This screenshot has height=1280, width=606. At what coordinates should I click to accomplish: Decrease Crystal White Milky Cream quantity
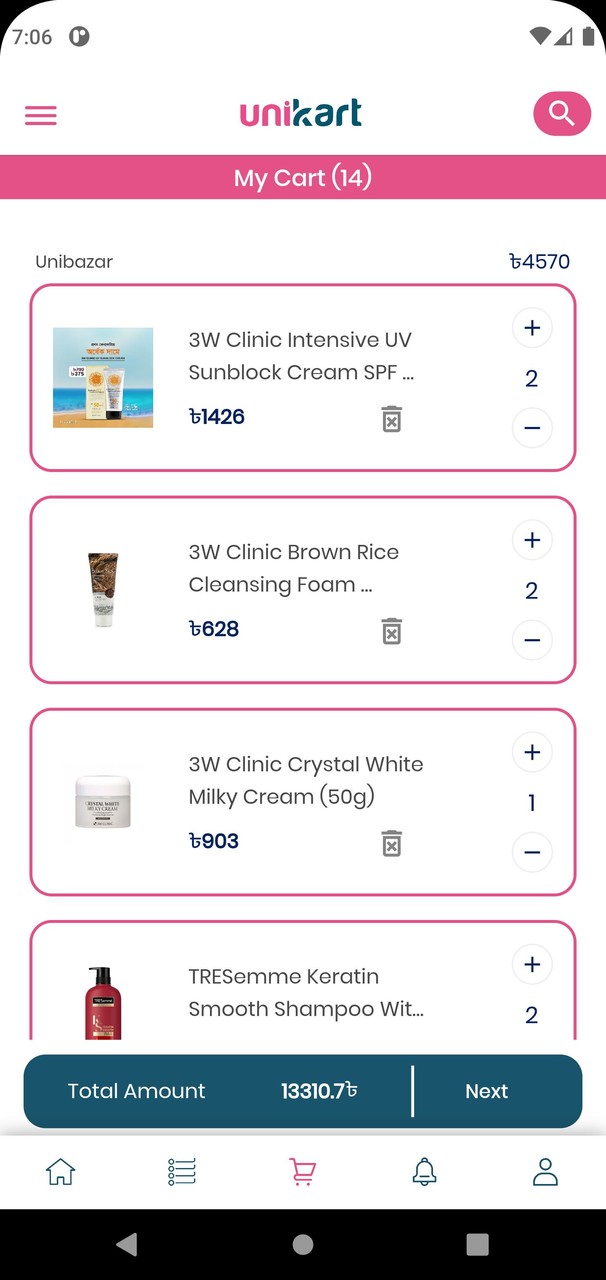click(x=532, y=852)
